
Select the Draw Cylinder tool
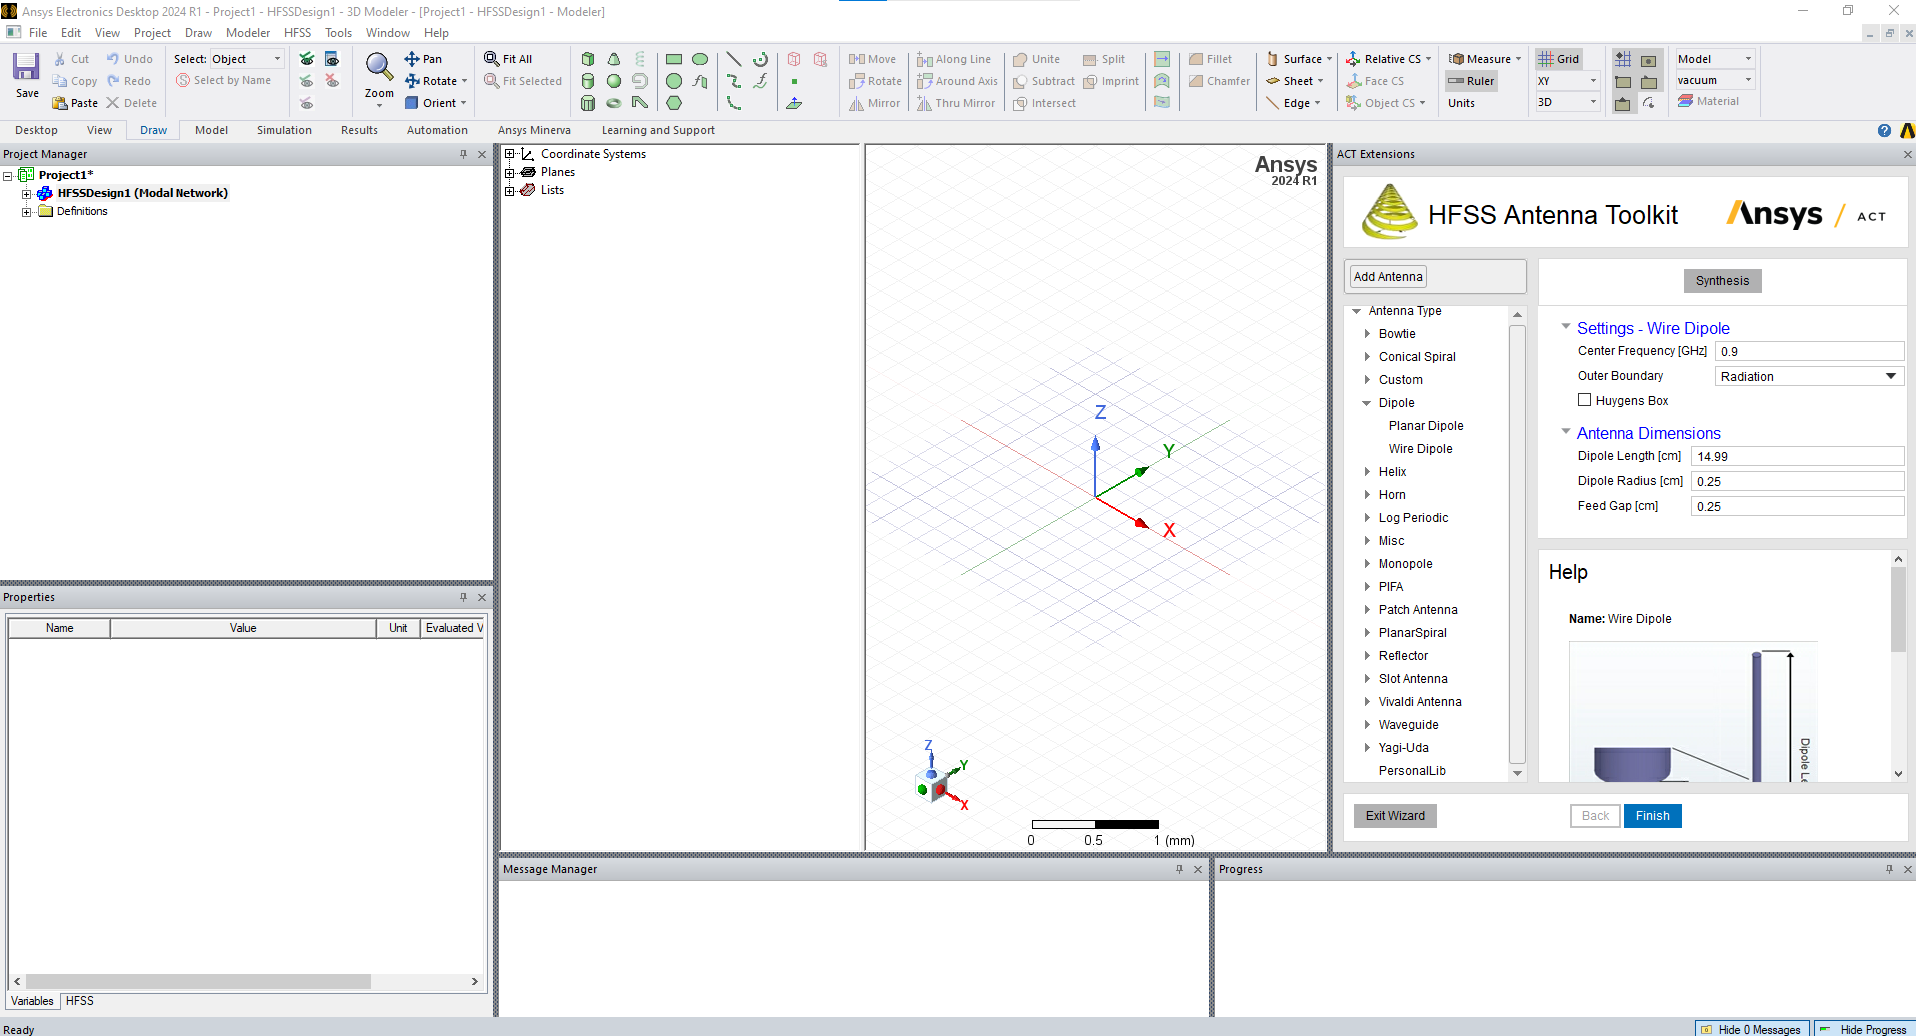coord(588,81)
